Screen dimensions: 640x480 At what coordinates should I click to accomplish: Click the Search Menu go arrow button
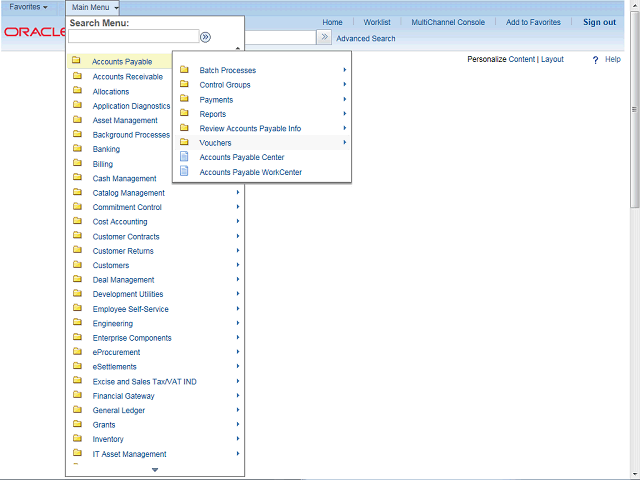[205, 37]
